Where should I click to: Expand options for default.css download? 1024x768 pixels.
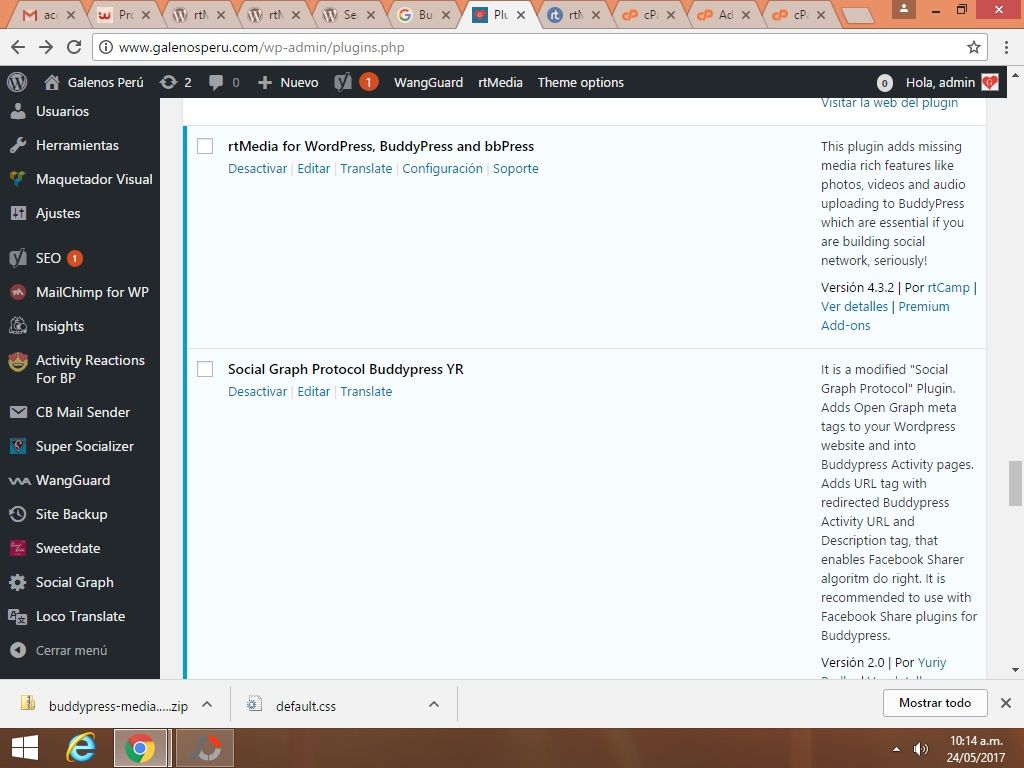pos(434,704)
